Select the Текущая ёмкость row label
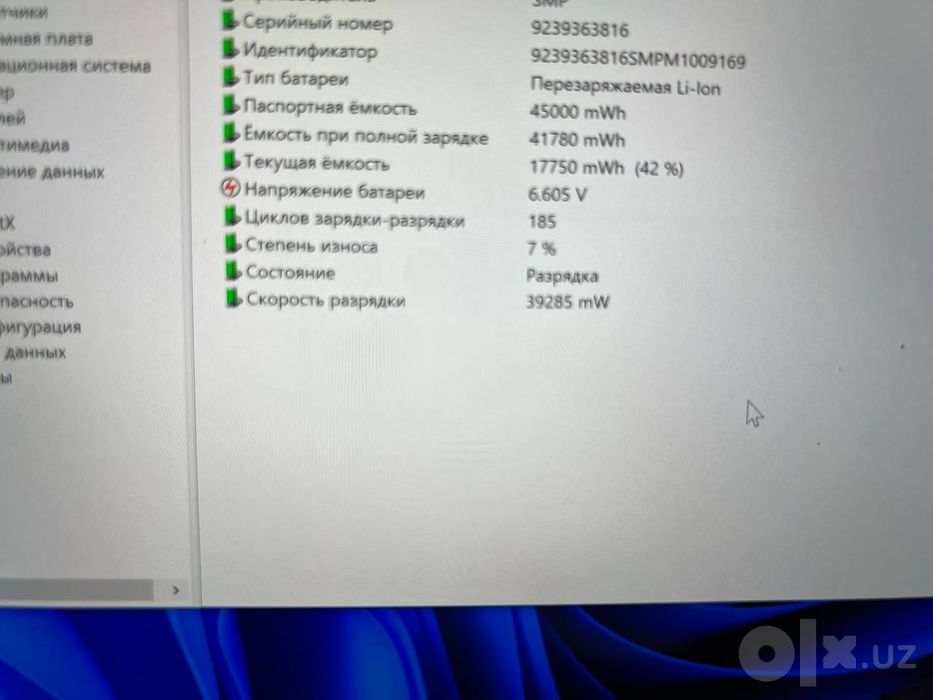933x700 pixels. coord(317,162)
